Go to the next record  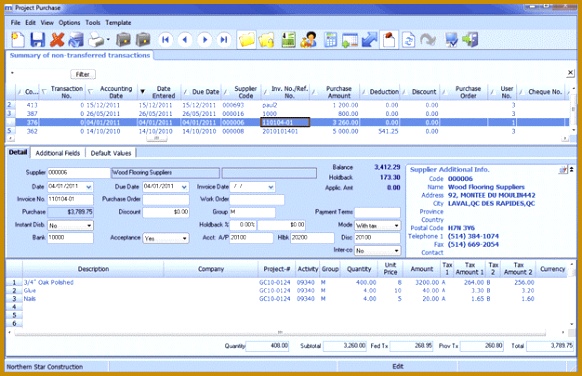205,40
